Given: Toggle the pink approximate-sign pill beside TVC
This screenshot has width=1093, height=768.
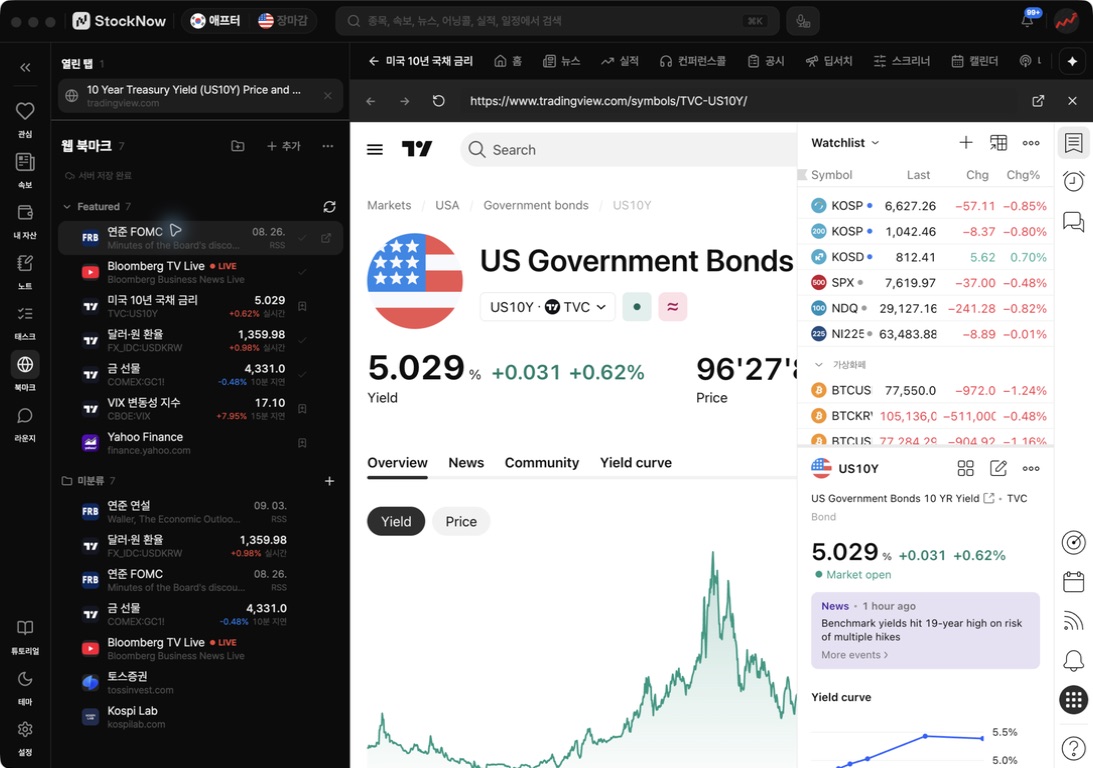Looking at the screenshot, I should pyautogui.click(x=673, y=307).
